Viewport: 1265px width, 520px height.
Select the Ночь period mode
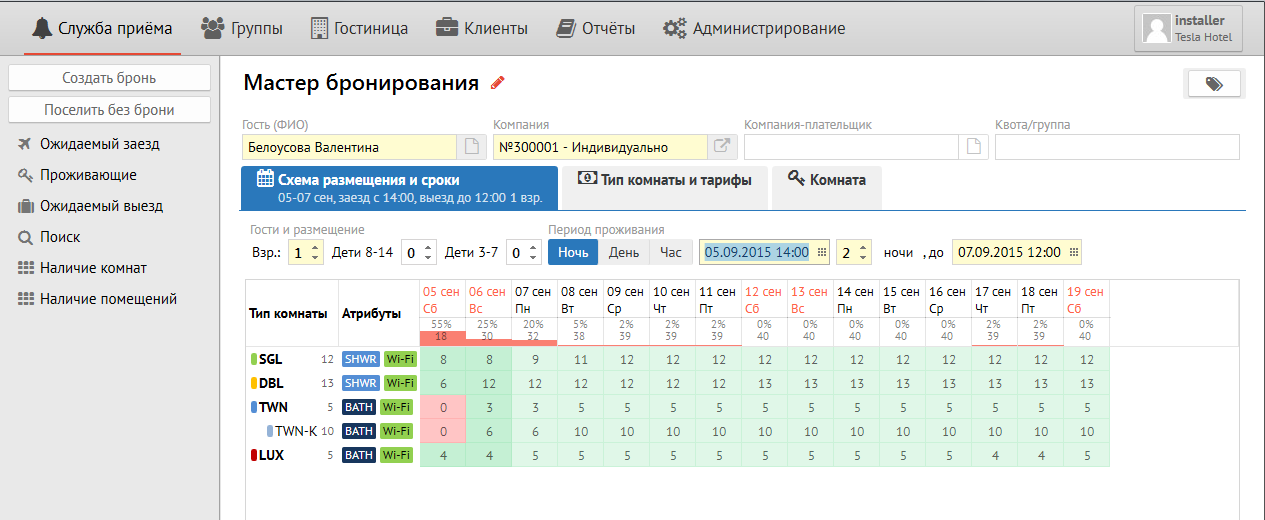coord(573,253)
